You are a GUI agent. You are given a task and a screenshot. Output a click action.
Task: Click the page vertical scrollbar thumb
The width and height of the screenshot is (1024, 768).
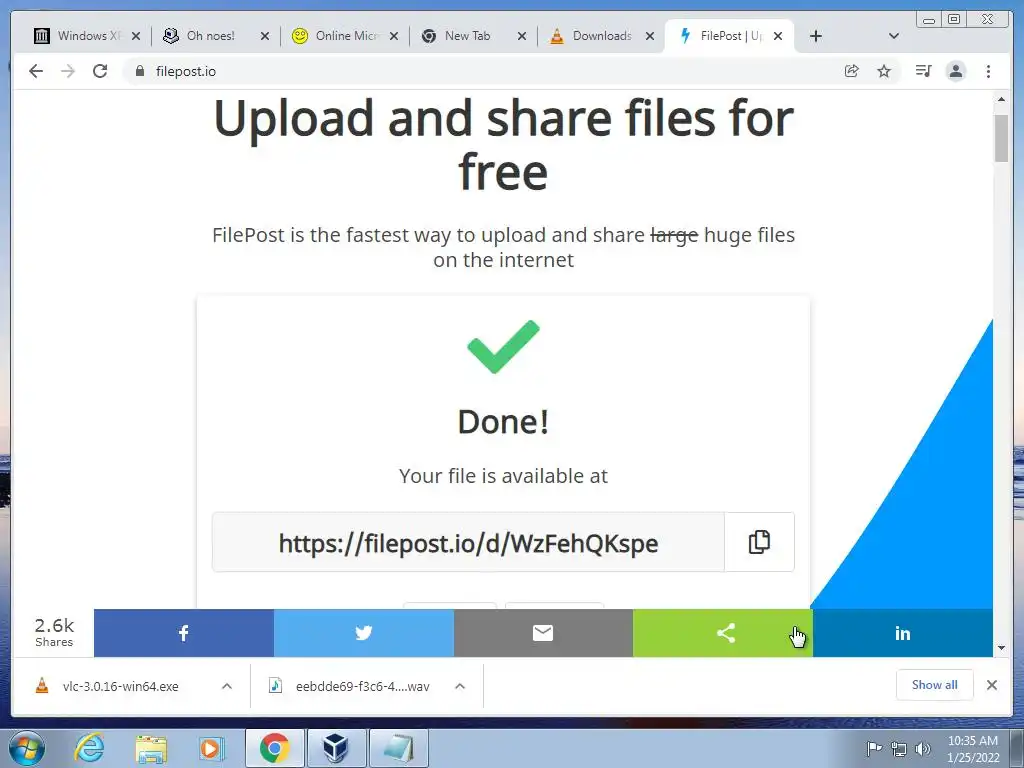(x=1001, y=138)
